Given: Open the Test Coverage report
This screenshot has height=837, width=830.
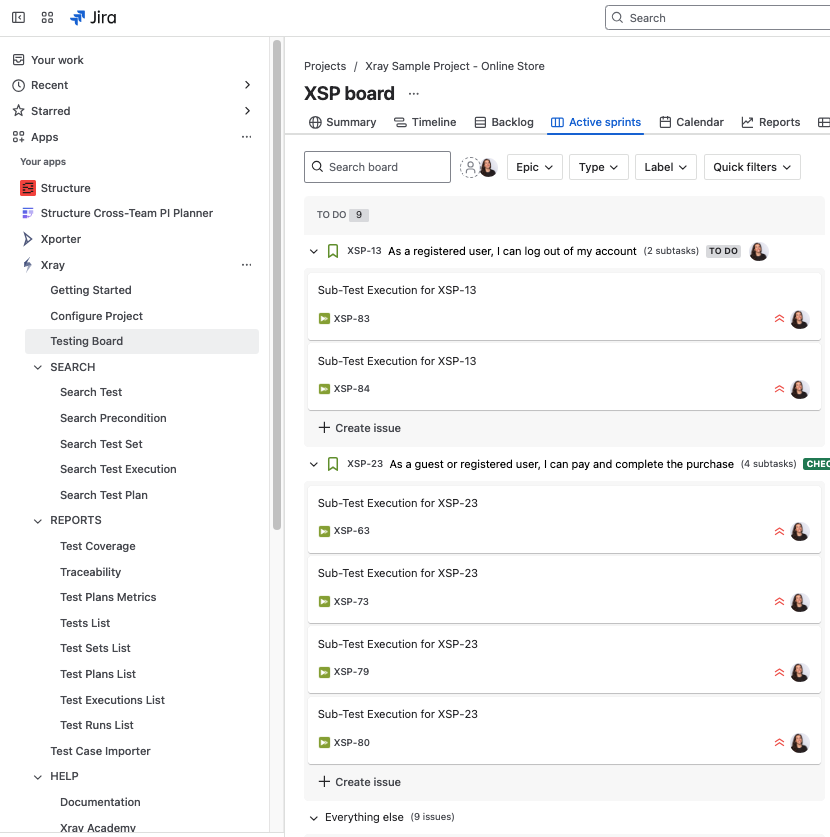Looking at the screenshot, I should tap(98, 546).
